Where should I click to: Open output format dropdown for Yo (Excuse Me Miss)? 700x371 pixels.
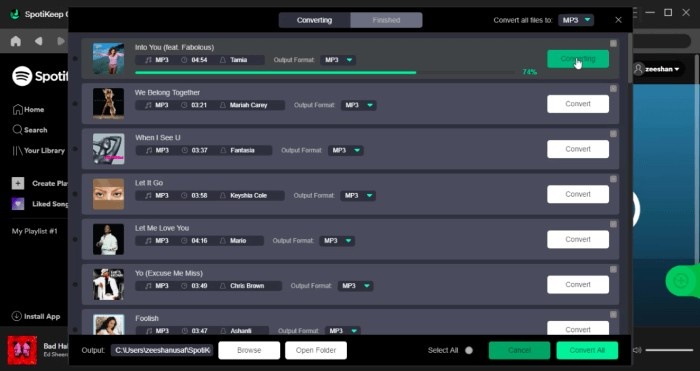[355, 286]
